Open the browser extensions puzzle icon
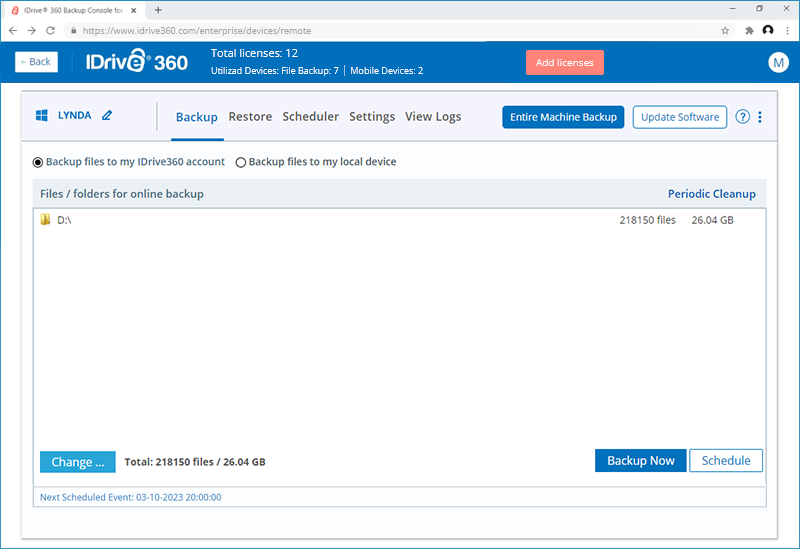The image size is (800, 549). [x=749, y=31]
